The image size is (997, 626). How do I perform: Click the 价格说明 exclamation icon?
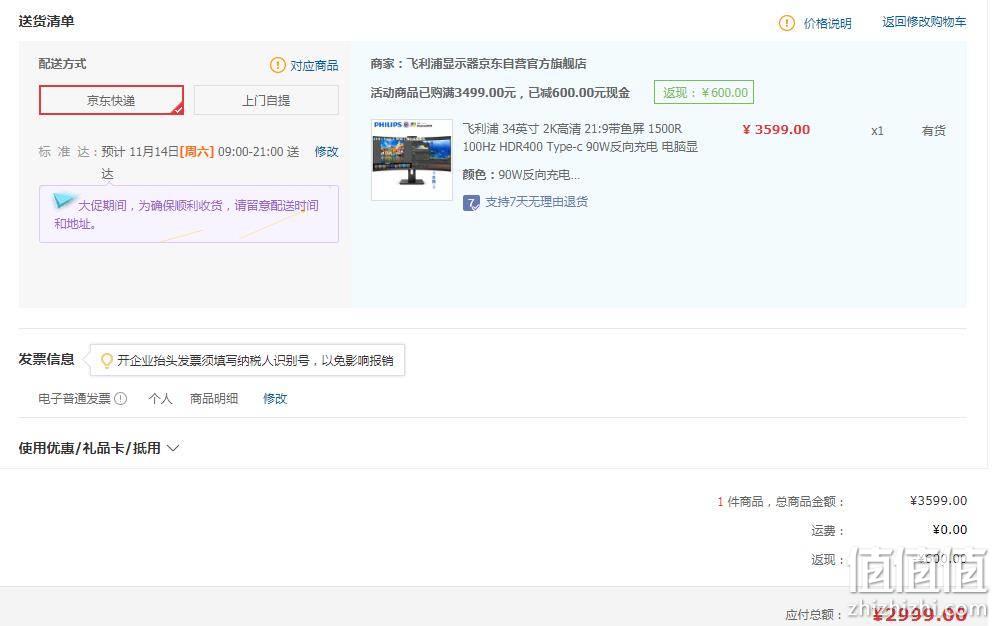tap(787, 24)
